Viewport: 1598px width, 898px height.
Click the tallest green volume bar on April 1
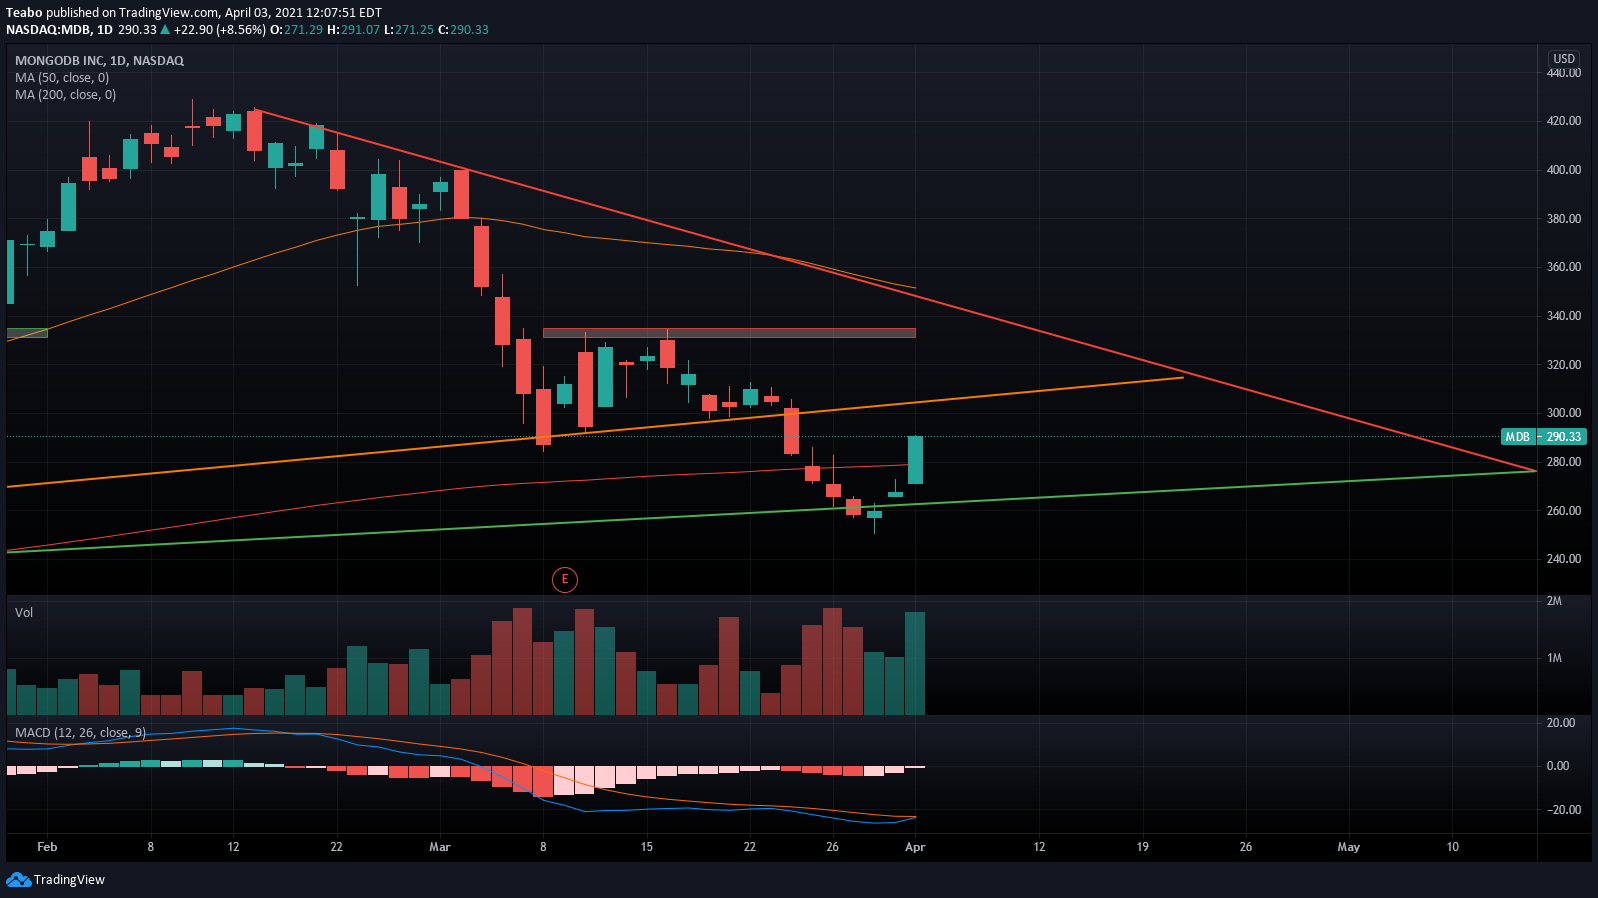pyautogui.click(x=915, y=663)
